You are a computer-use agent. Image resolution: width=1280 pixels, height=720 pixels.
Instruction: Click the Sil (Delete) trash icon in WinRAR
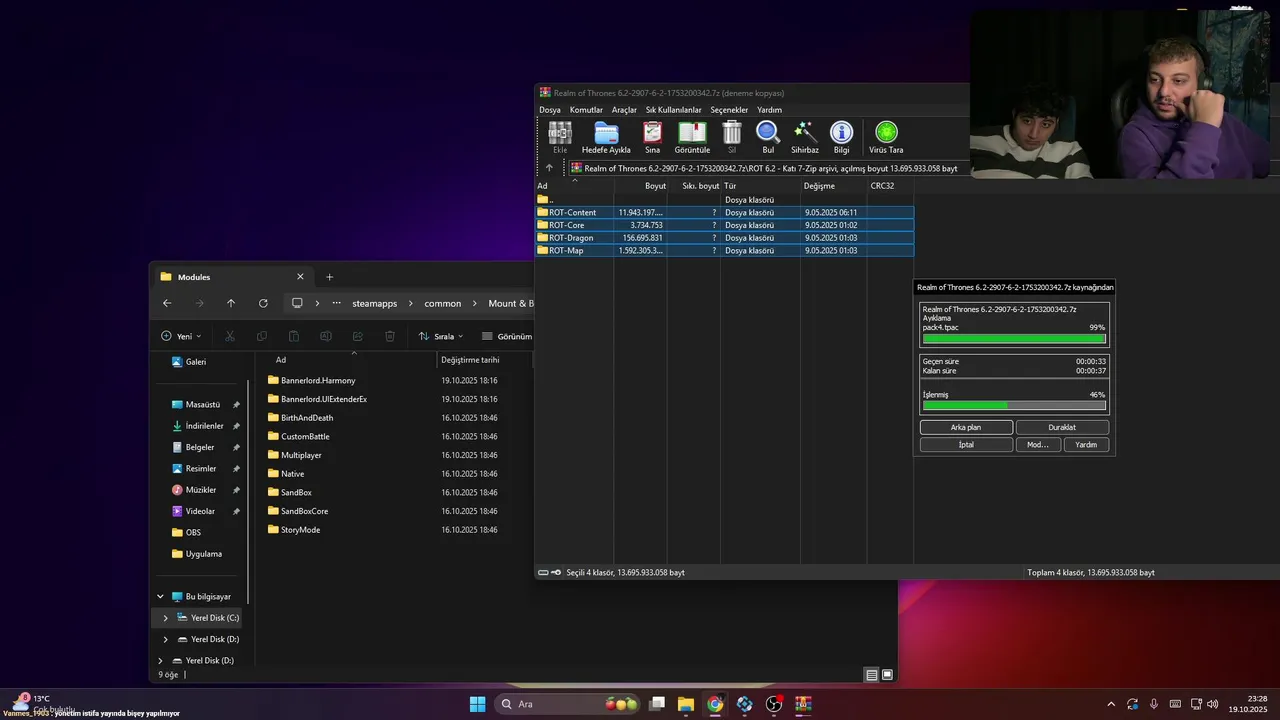tap(732, 137)
